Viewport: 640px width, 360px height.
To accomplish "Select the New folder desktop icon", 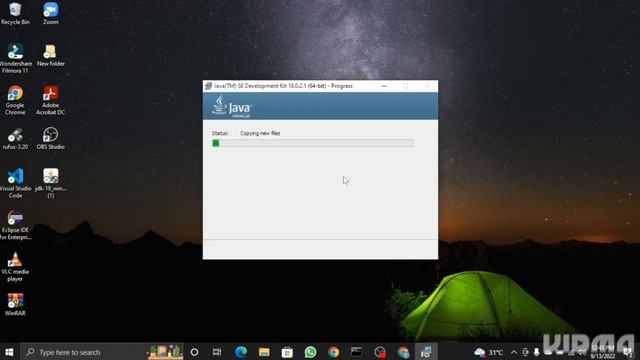I will point(51,56).
